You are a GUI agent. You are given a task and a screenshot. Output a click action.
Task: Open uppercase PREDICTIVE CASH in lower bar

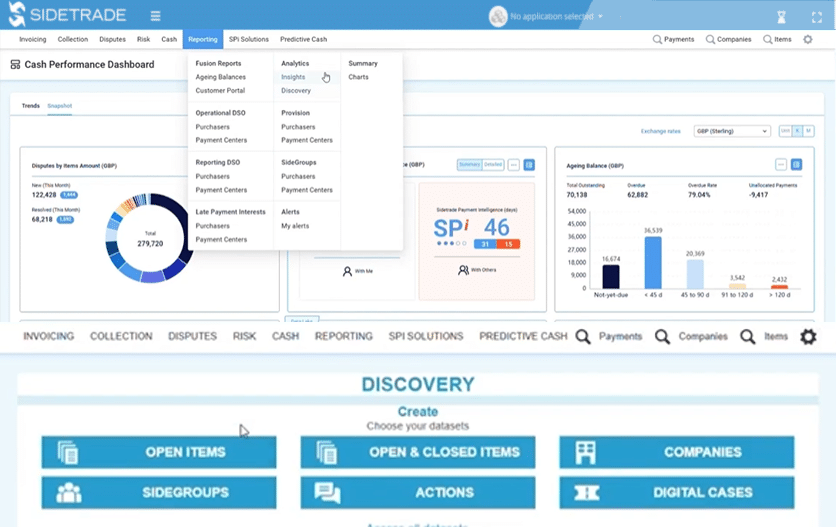pyautogui.click(x=523, y=337)
